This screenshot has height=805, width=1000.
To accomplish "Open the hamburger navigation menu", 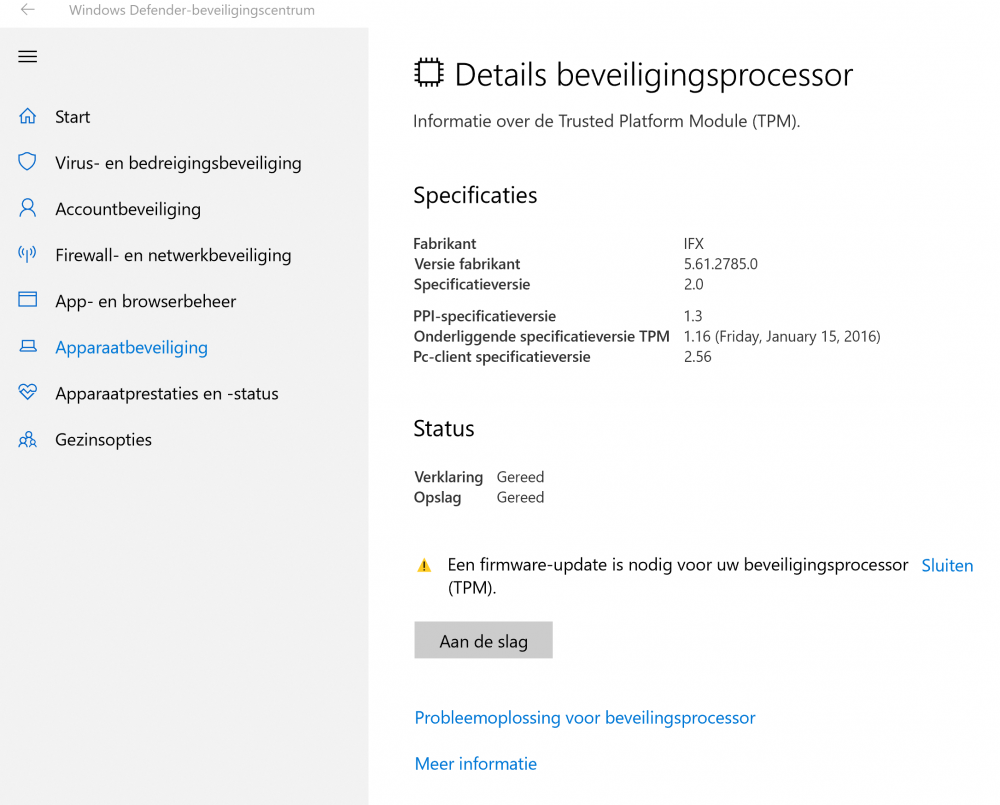I will click(x=28, y=57).
